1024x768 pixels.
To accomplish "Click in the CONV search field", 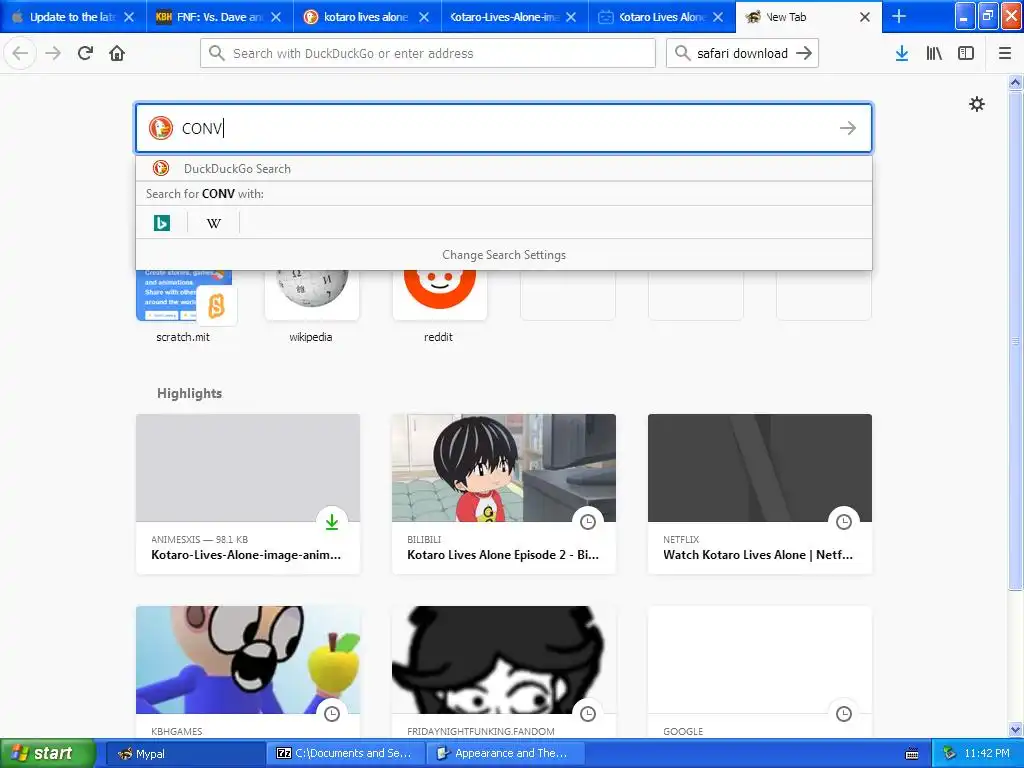I will coord(504,128).
